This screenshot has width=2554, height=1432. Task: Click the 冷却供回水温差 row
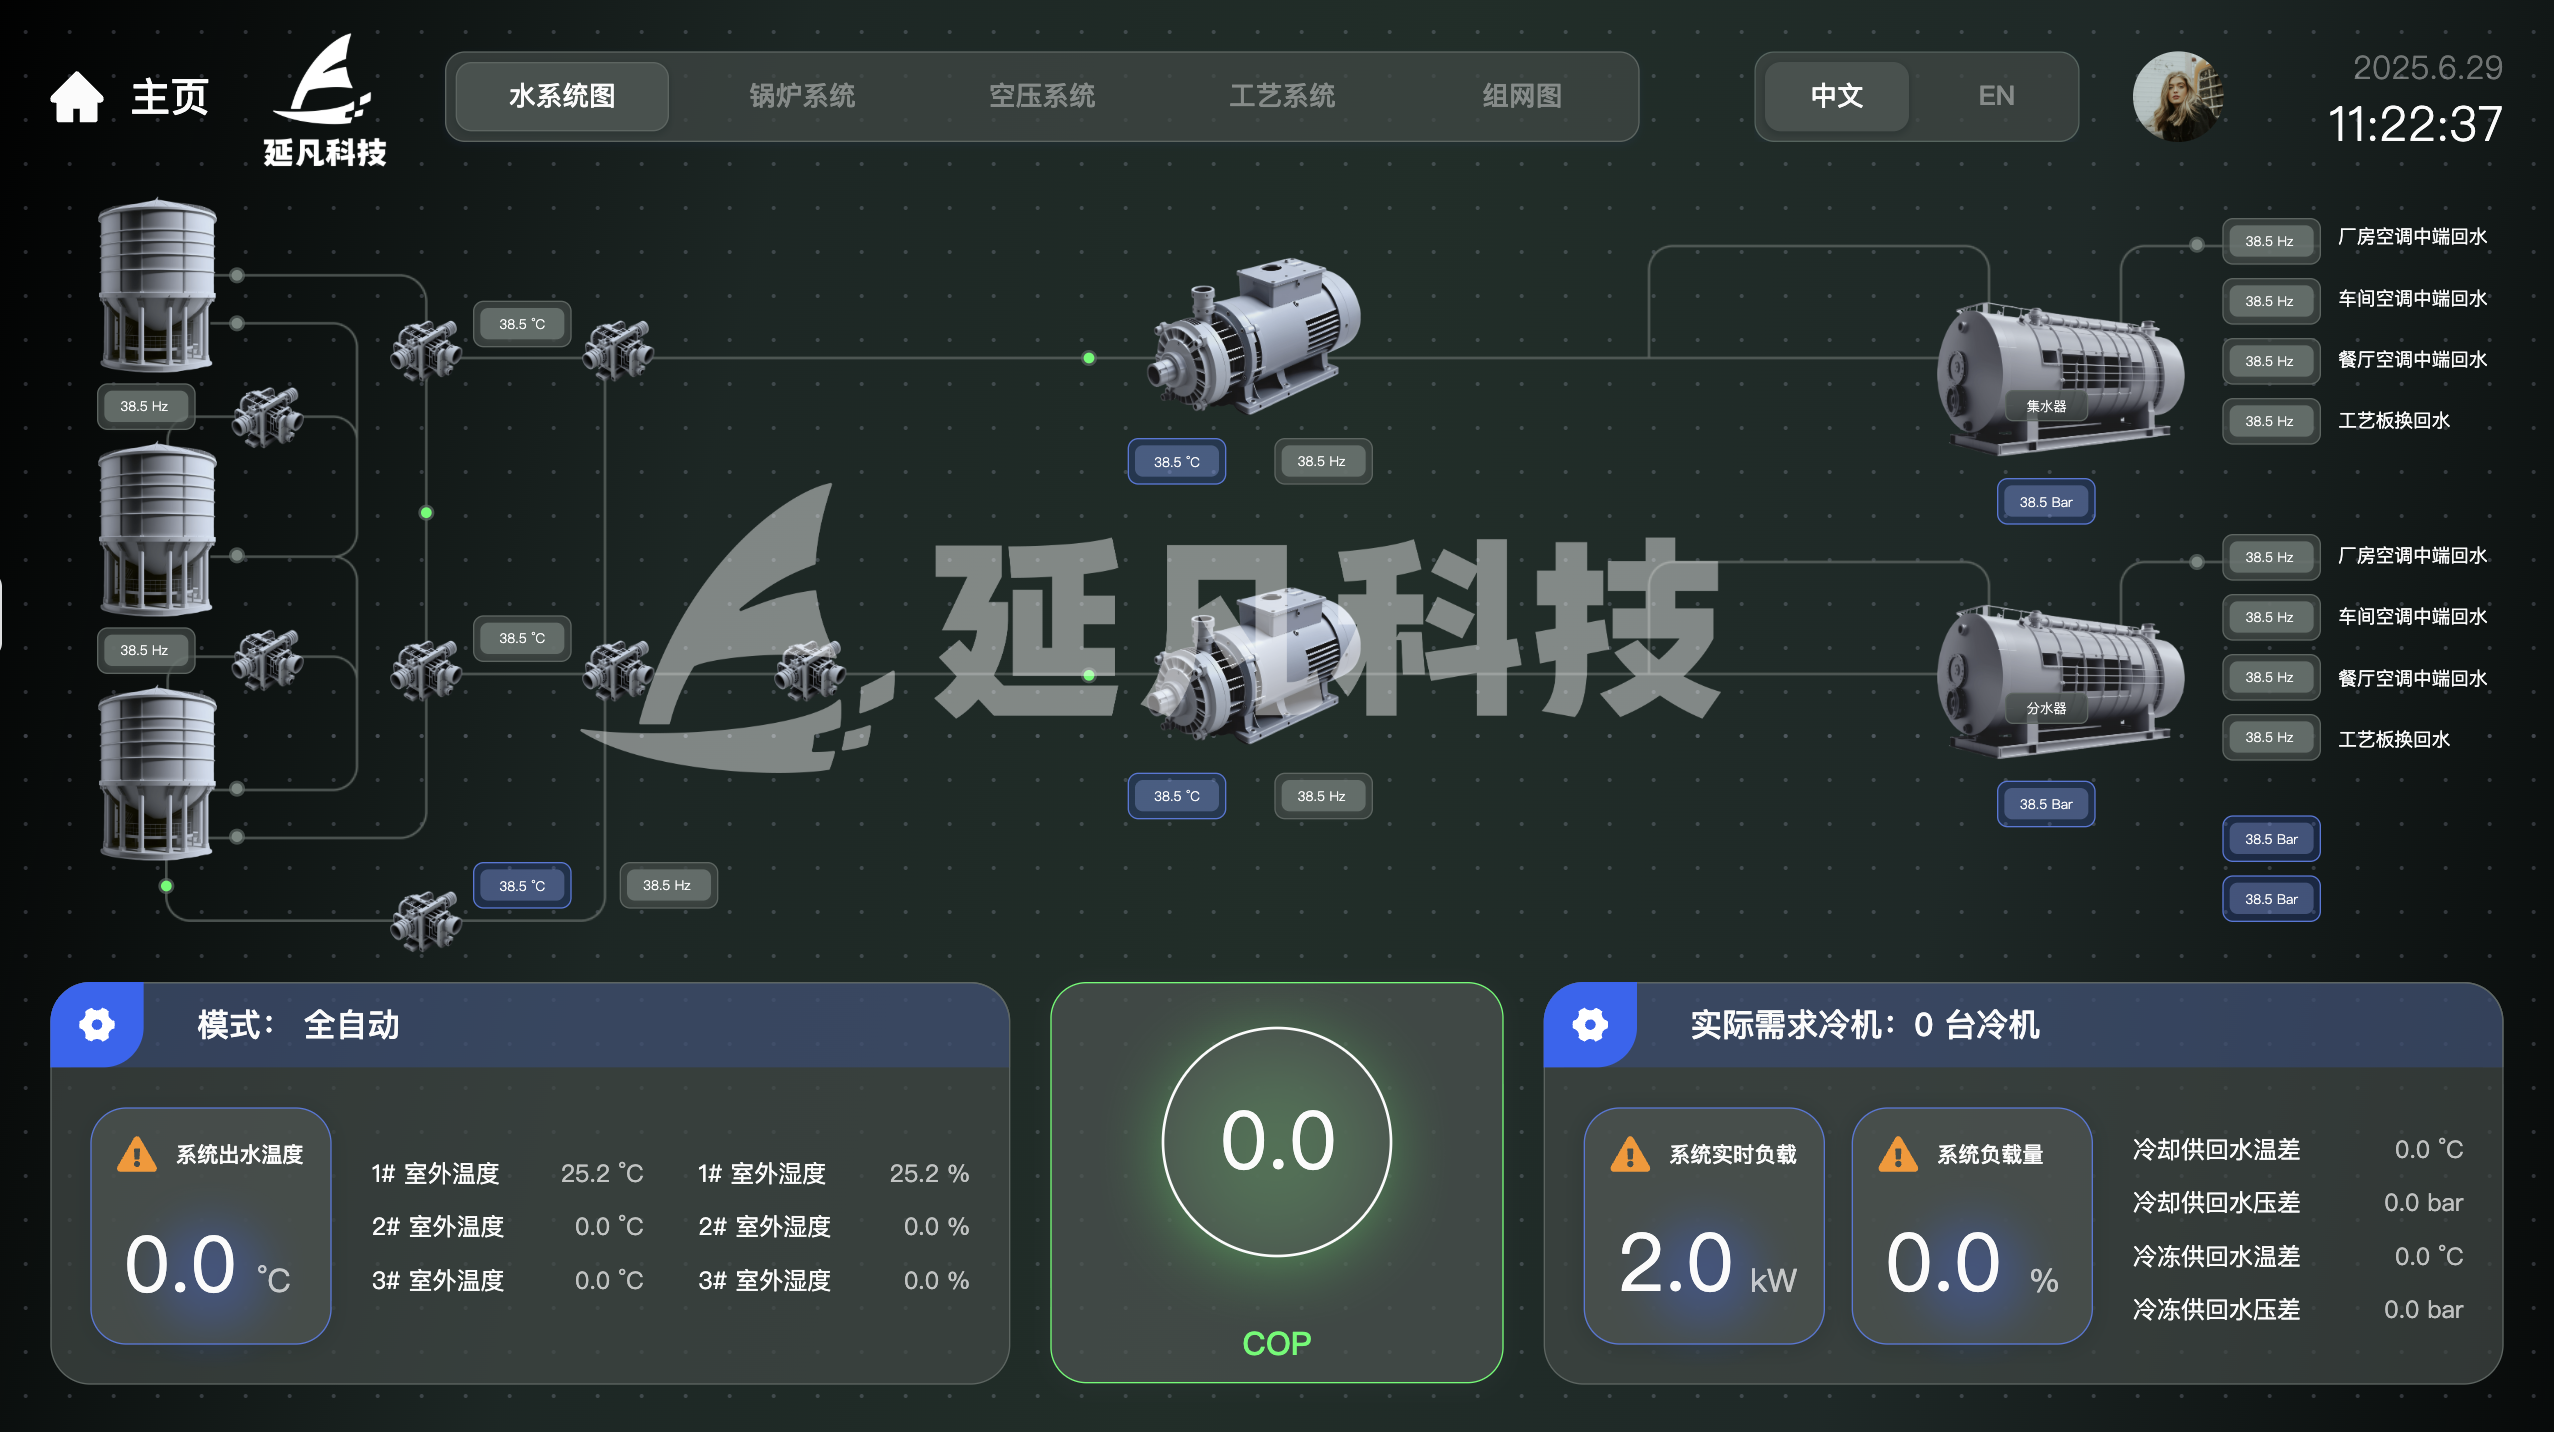tap(2298, 1150)
